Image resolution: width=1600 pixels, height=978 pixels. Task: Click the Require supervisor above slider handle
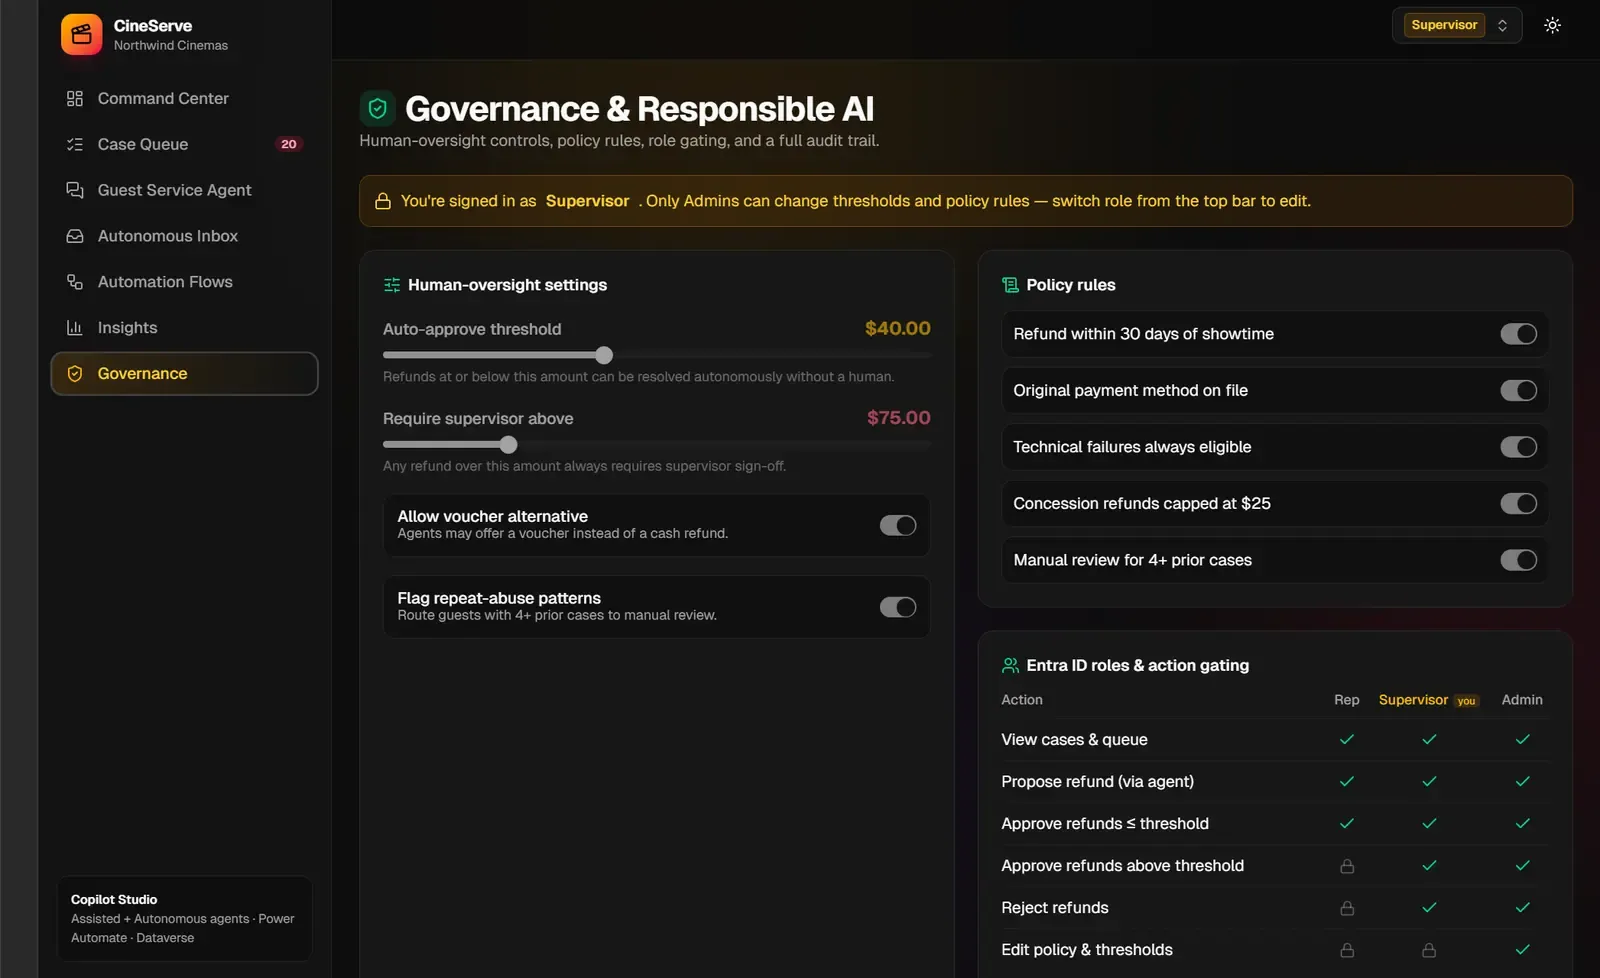click(509, 445)
